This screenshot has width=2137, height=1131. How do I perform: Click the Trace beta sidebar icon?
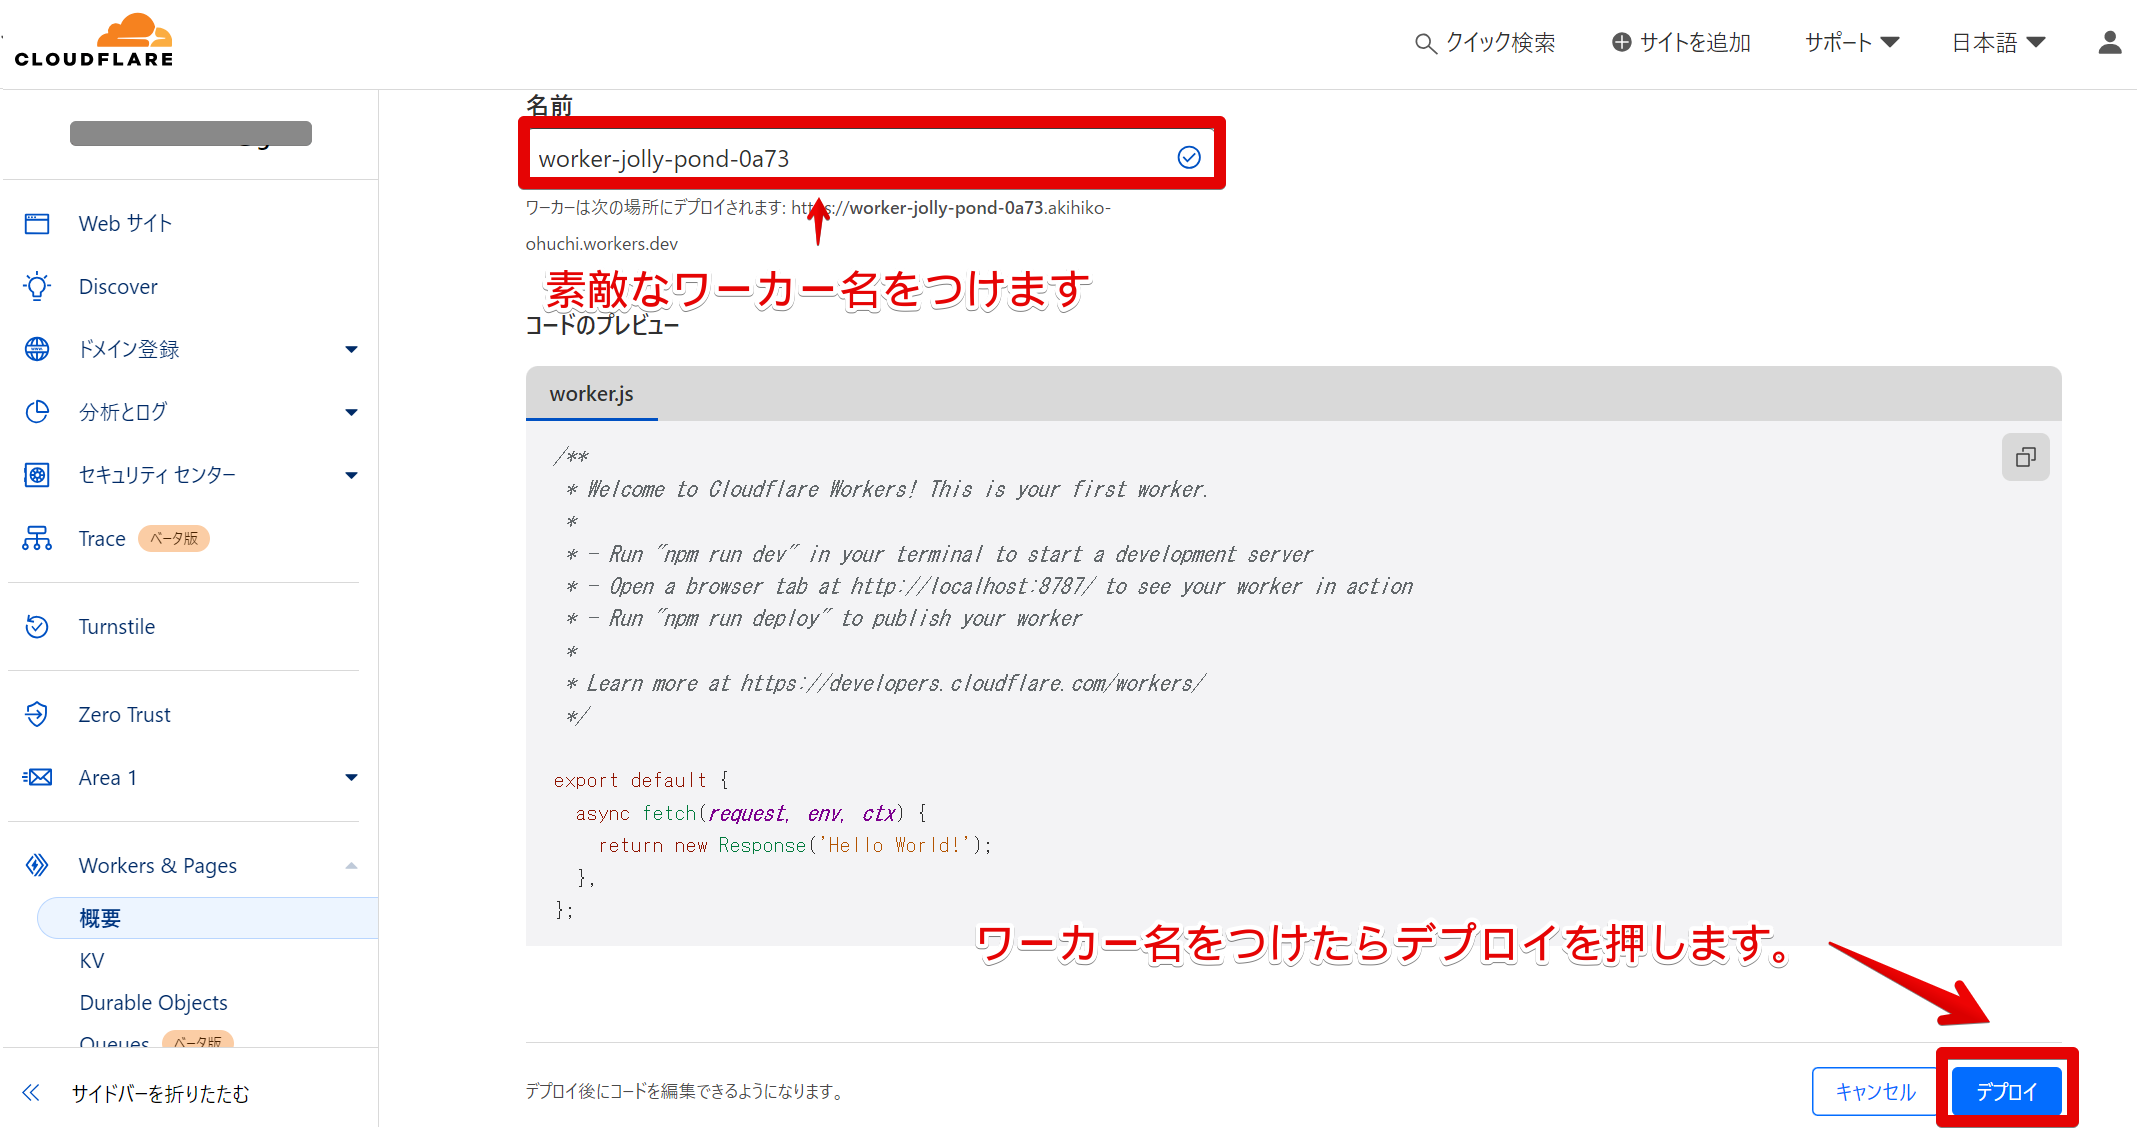point(37,538)
